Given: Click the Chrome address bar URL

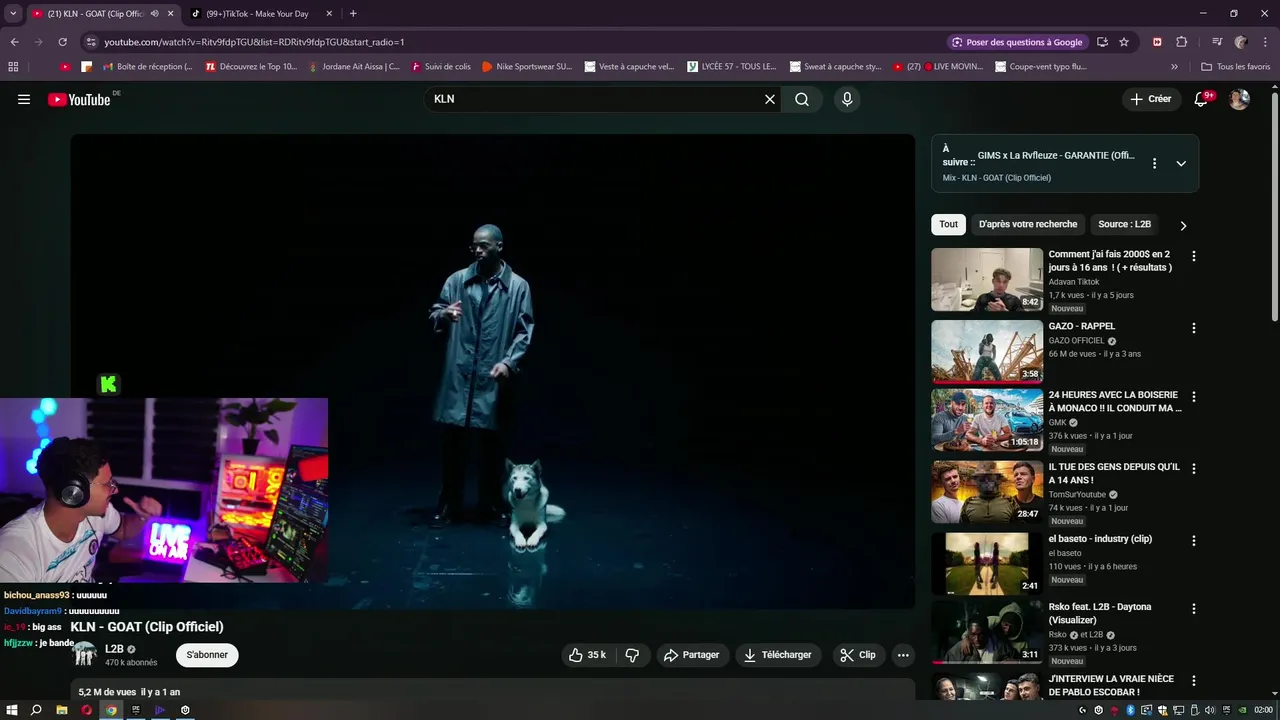Looking at the screenshot, I should click(254, 42).
